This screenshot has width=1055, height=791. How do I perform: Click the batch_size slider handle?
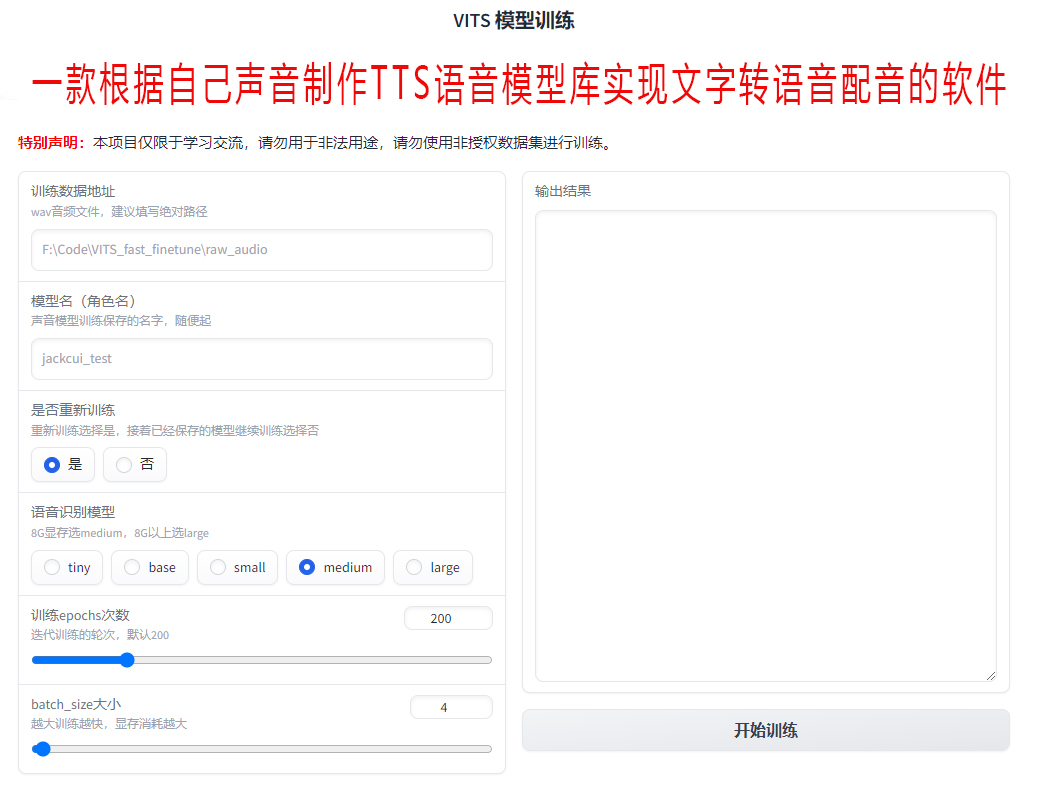coord(42,749)
